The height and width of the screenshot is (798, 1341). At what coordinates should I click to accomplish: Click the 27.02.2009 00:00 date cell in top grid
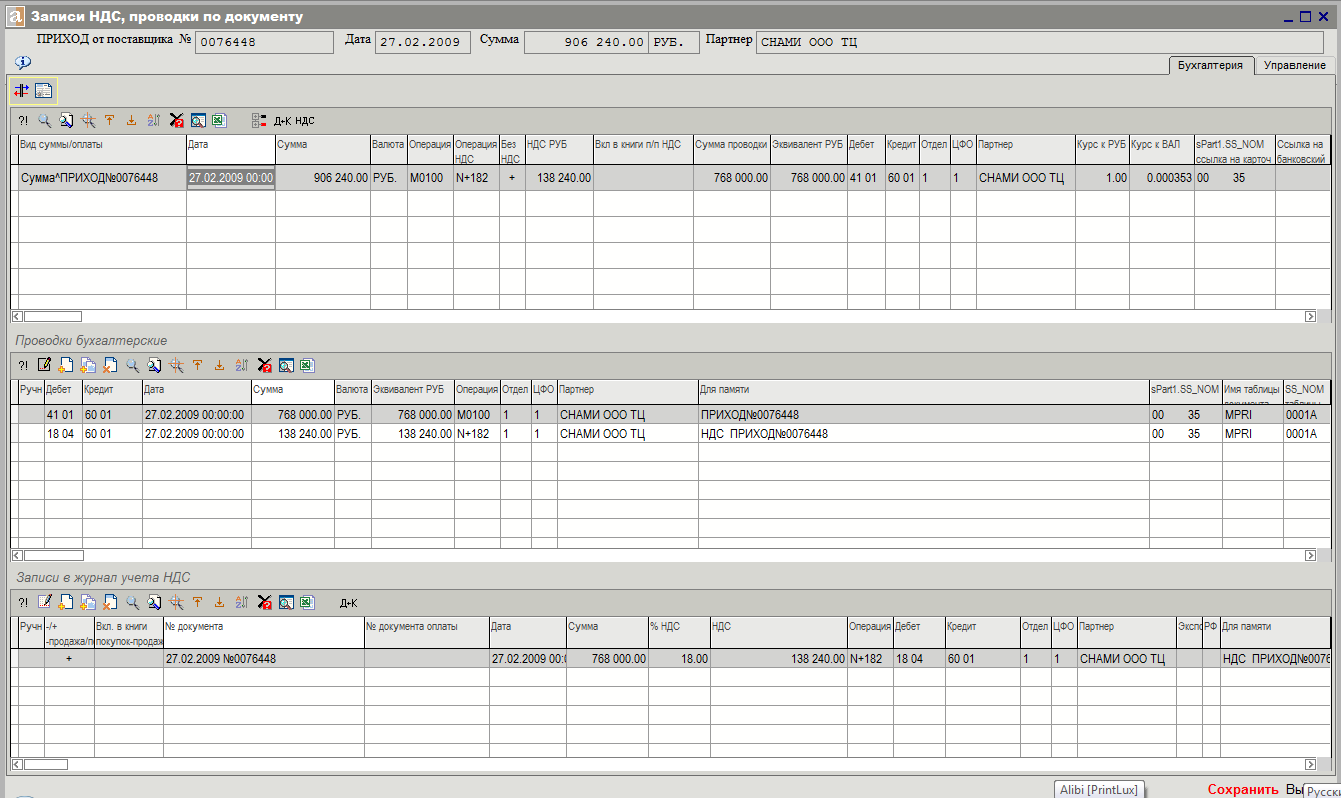click(231, 178)
